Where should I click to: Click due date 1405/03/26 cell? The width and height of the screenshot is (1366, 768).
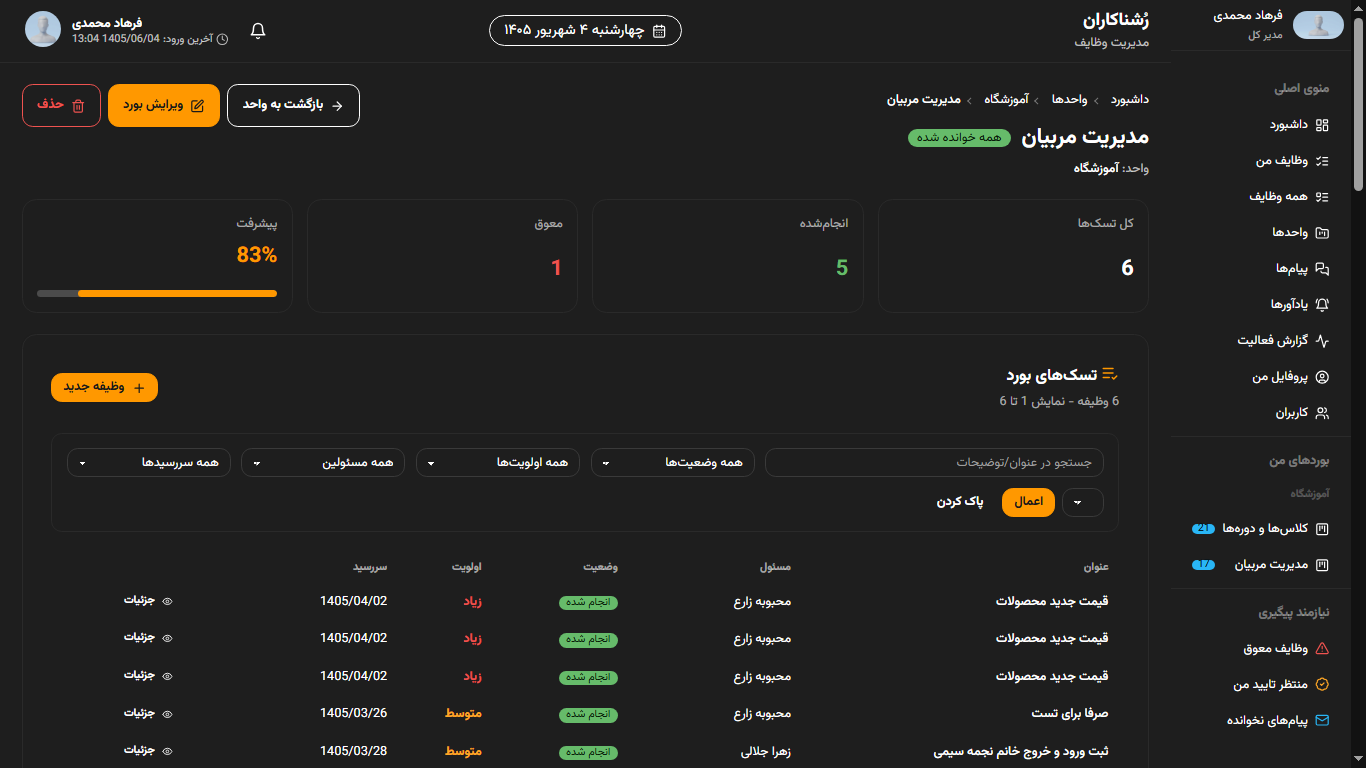tap(353, 714)
